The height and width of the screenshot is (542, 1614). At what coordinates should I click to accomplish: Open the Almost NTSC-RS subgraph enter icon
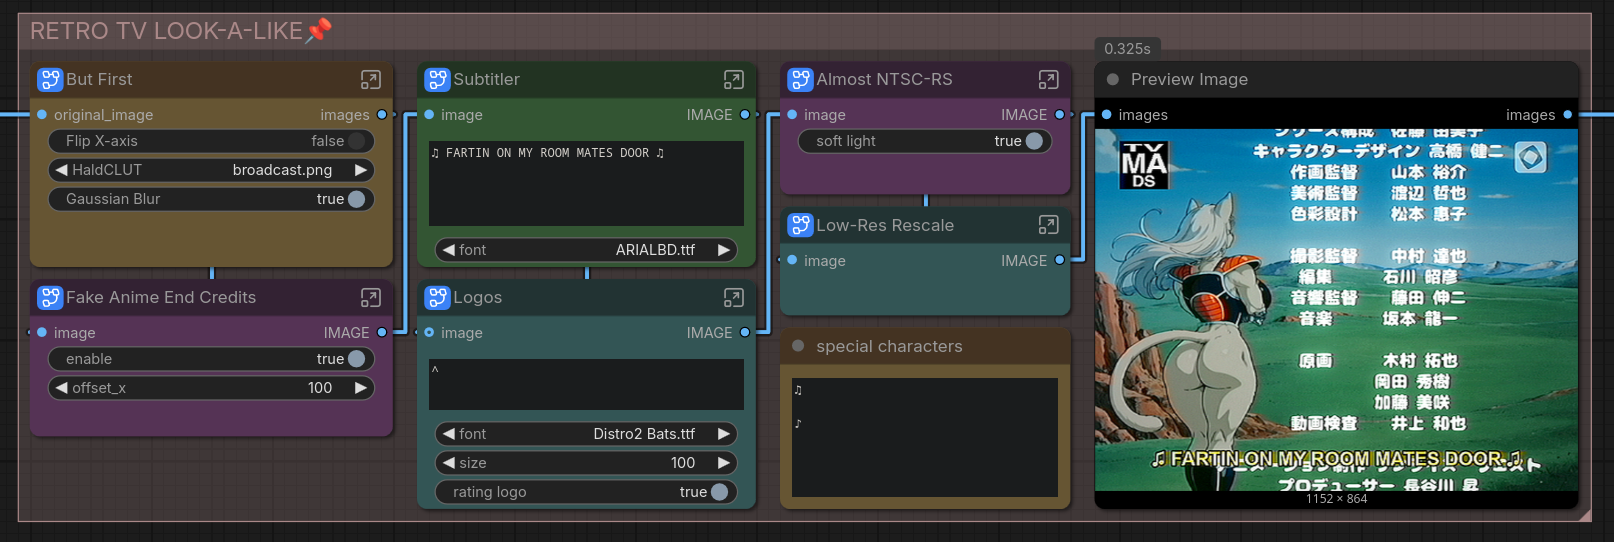pyautogui.click(x=1048, y=80)
